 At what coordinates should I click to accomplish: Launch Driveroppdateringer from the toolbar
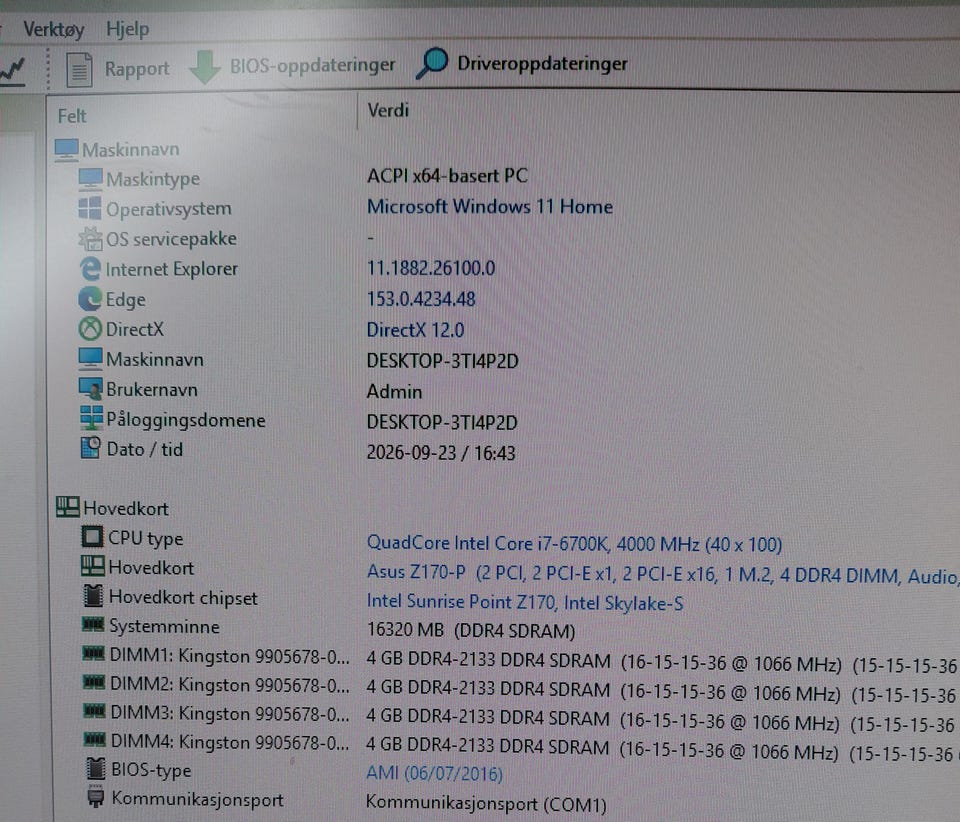[x=522, y=64]
